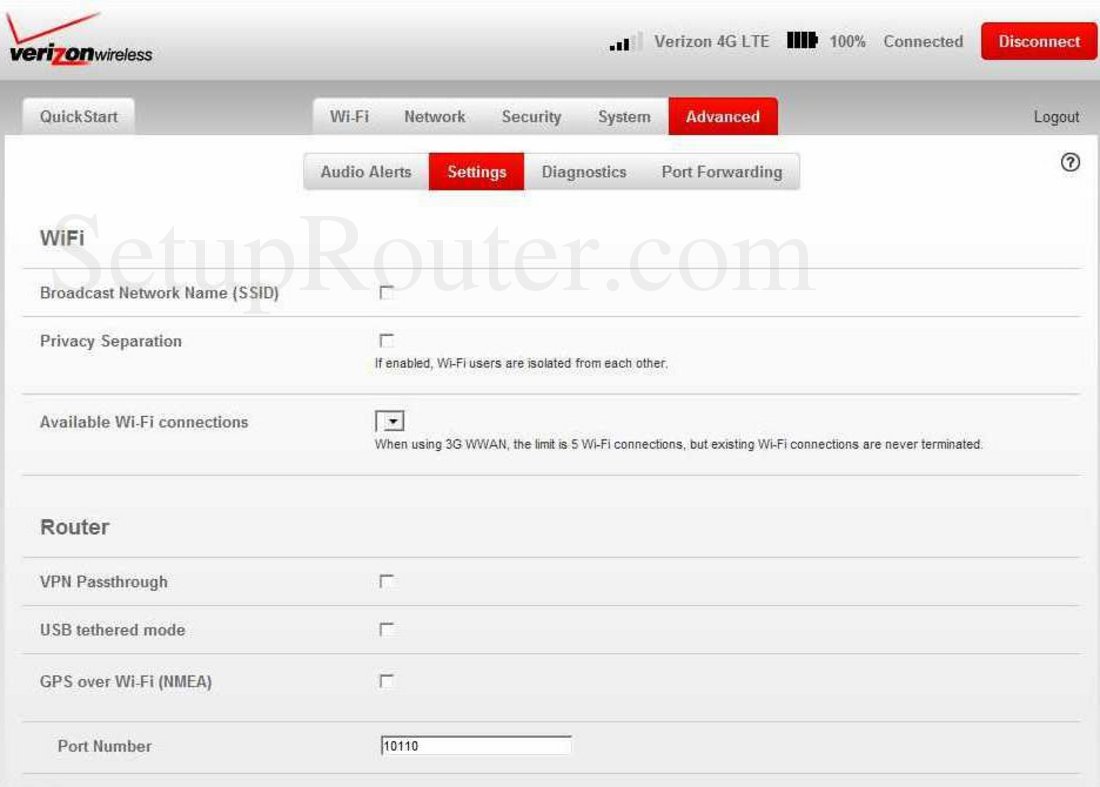Click the GPS over Wi-Fi (NMEA) label
Image resolution: width=1100 pixels, height=787 pixels.
[126, 681]
